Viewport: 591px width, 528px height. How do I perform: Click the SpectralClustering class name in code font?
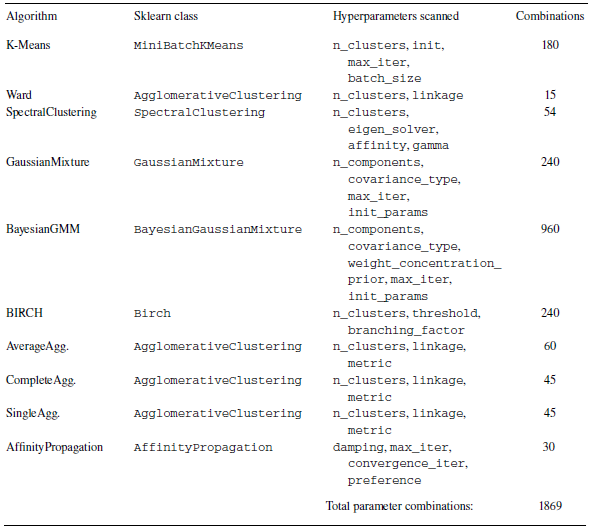pos(199,113)
